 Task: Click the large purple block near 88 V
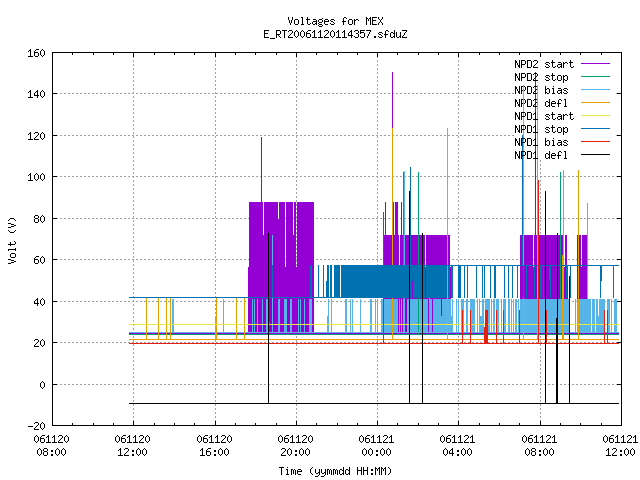click(281, 265)
